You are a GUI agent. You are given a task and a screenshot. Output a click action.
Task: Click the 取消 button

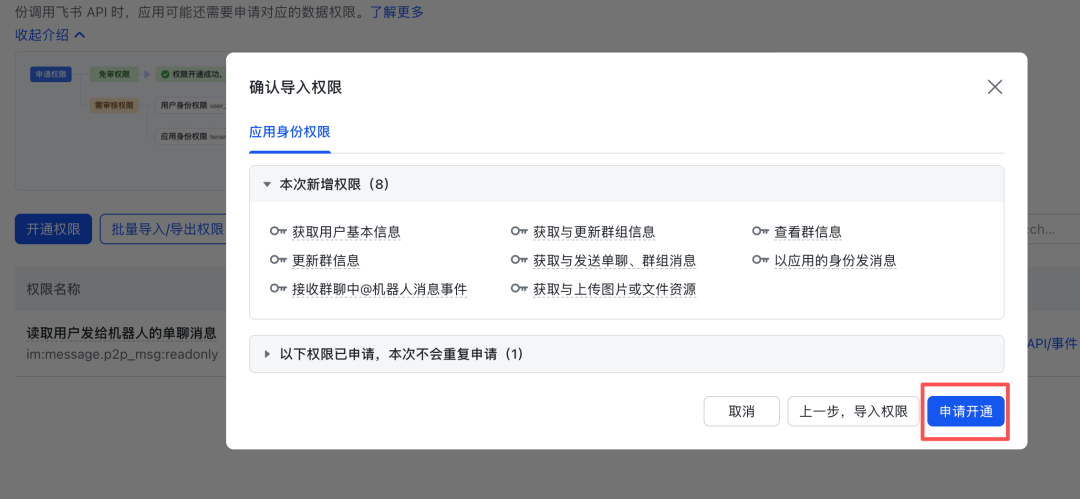coord(741,411)
